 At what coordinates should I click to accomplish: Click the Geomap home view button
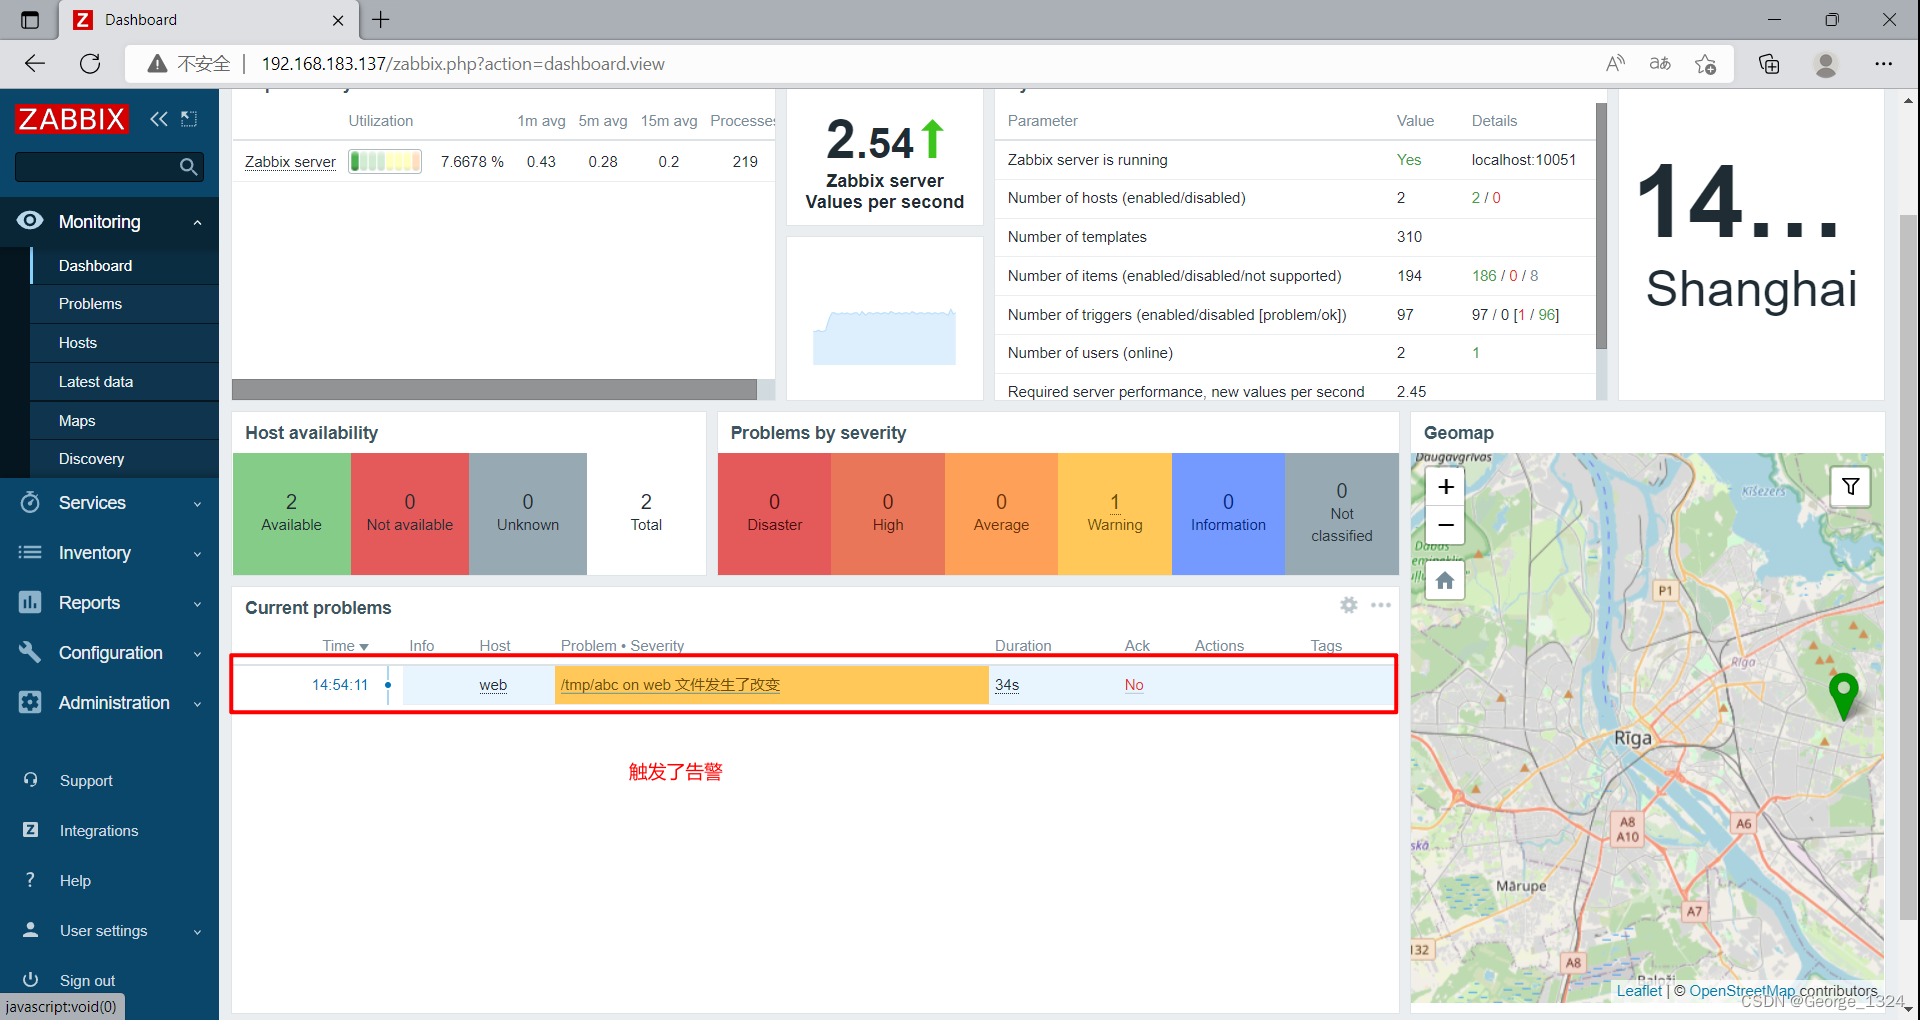point(1445,580)
